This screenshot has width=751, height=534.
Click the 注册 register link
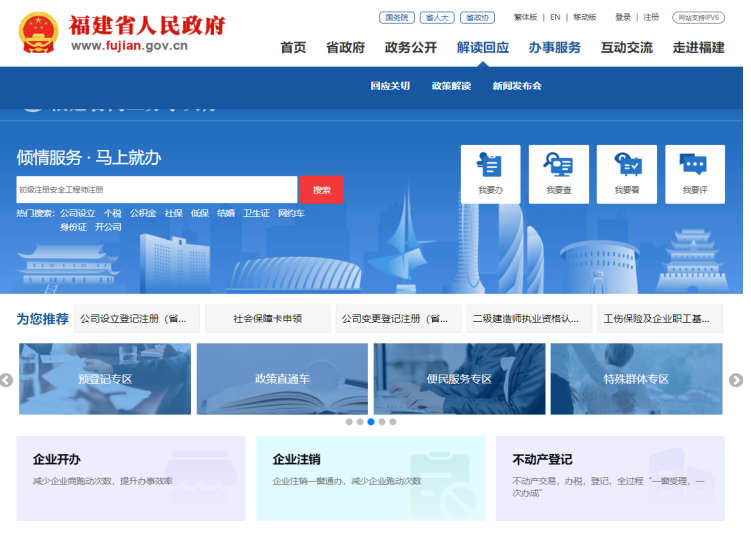click(651, 17)
